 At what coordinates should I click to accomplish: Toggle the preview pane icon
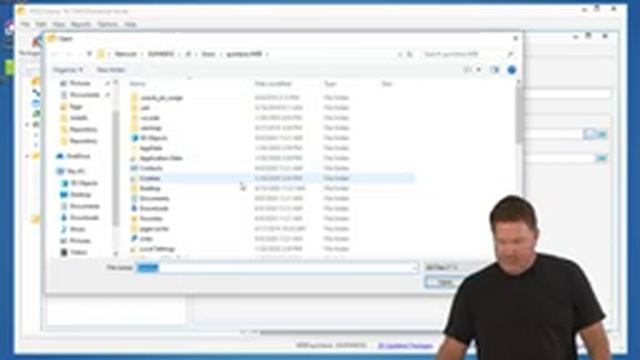(495, 70)
